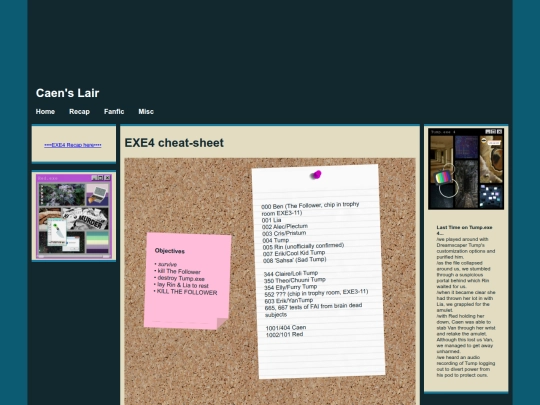Screen dimensions: 540x405
Task: Click the Tump.exe 4 title bar text
Action: (x=443, y=132)
